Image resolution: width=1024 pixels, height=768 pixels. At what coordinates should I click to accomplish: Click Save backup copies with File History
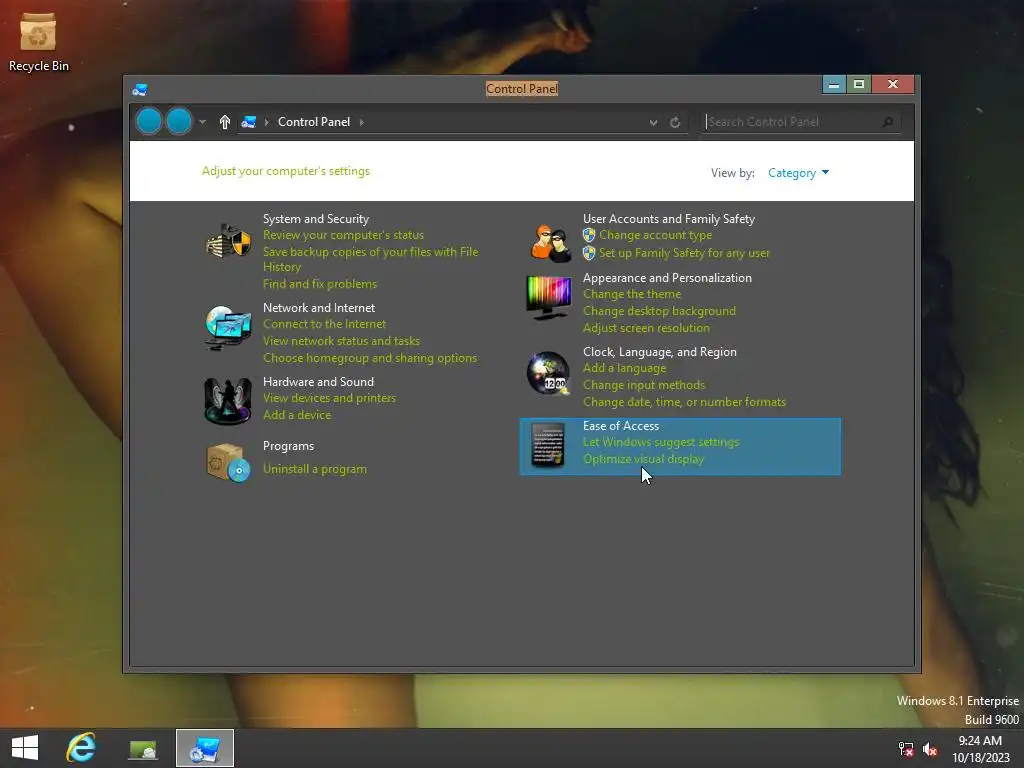[x=370, y=259]
